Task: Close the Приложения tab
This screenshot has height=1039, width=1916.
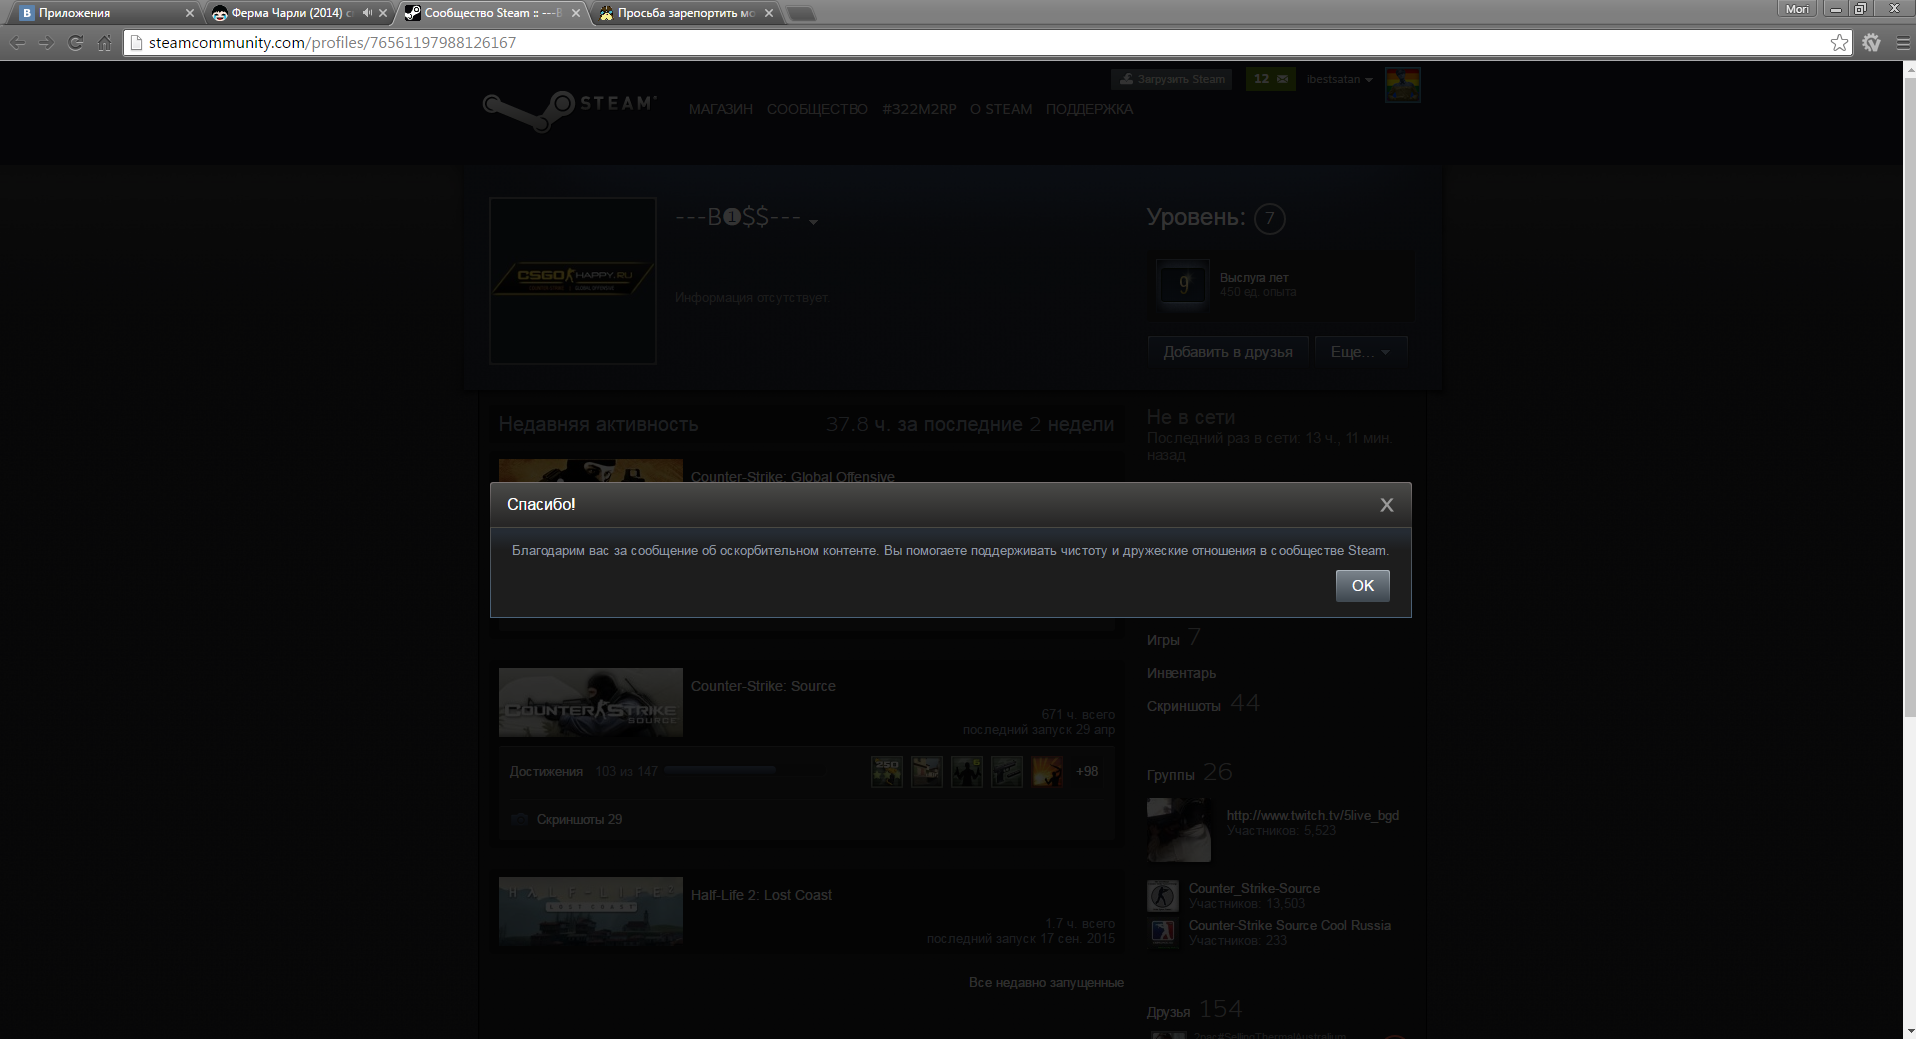Action: click(x=189, y=13)
